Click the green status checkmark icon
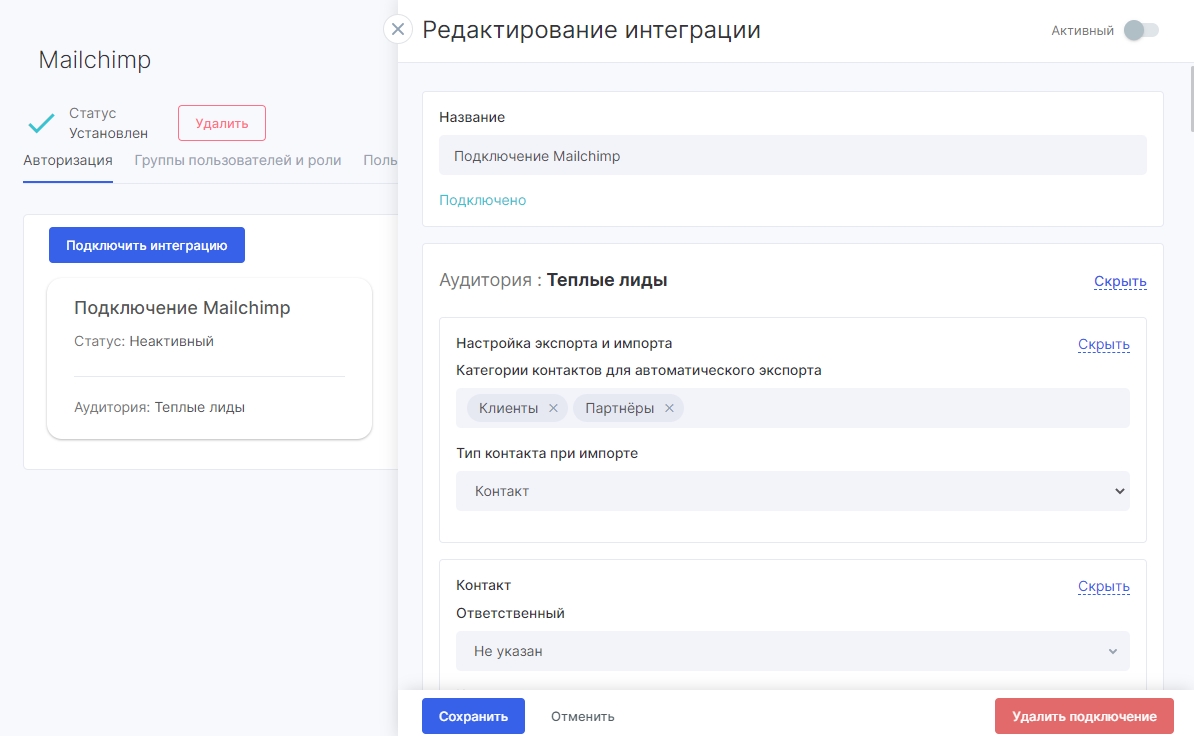This screenshot has width=1194, height=736. tap(41, 123)
